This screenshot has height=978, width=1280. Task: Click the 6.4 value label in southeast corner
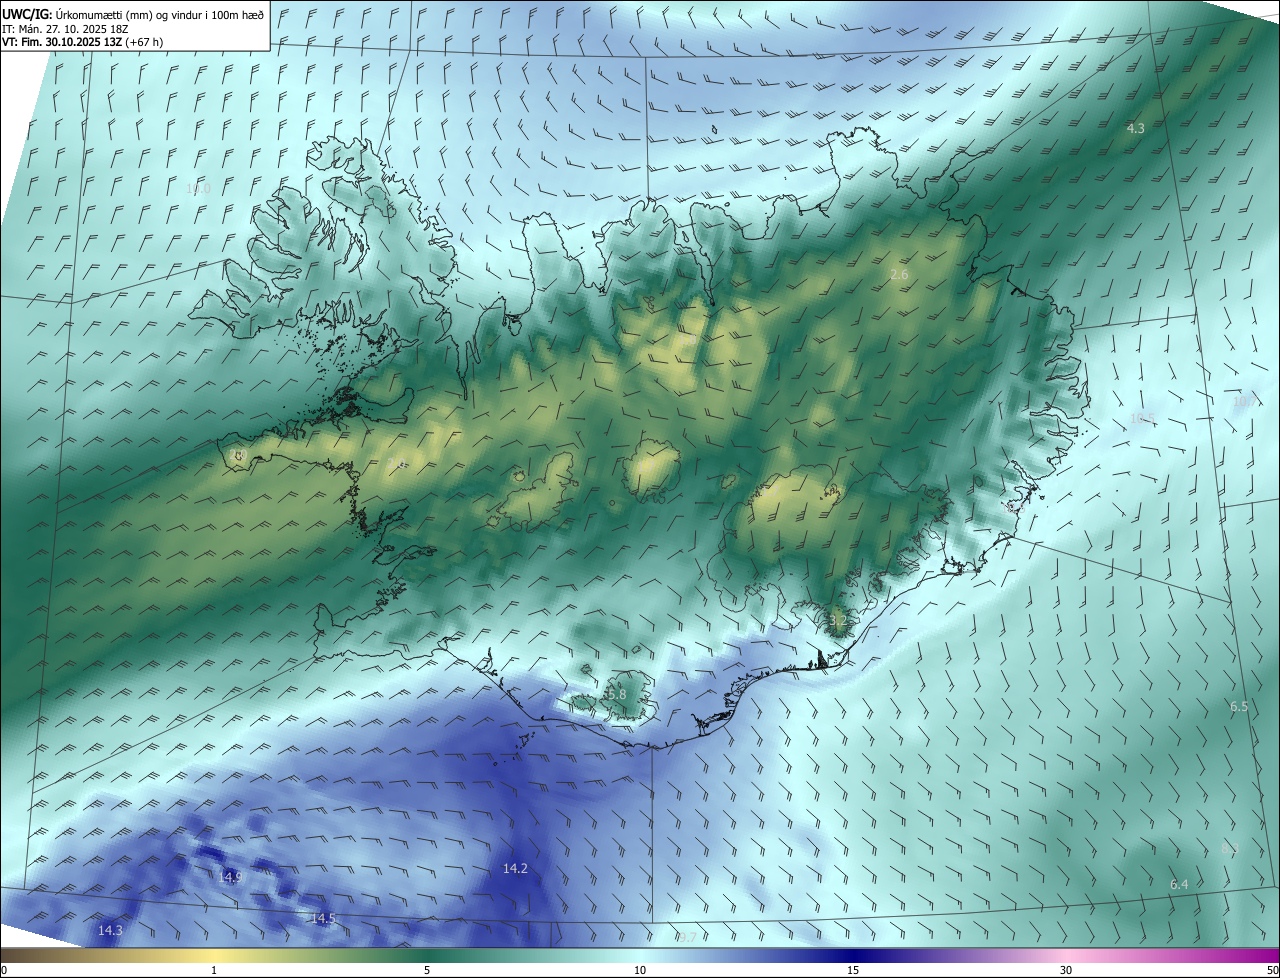[1179, 884]
